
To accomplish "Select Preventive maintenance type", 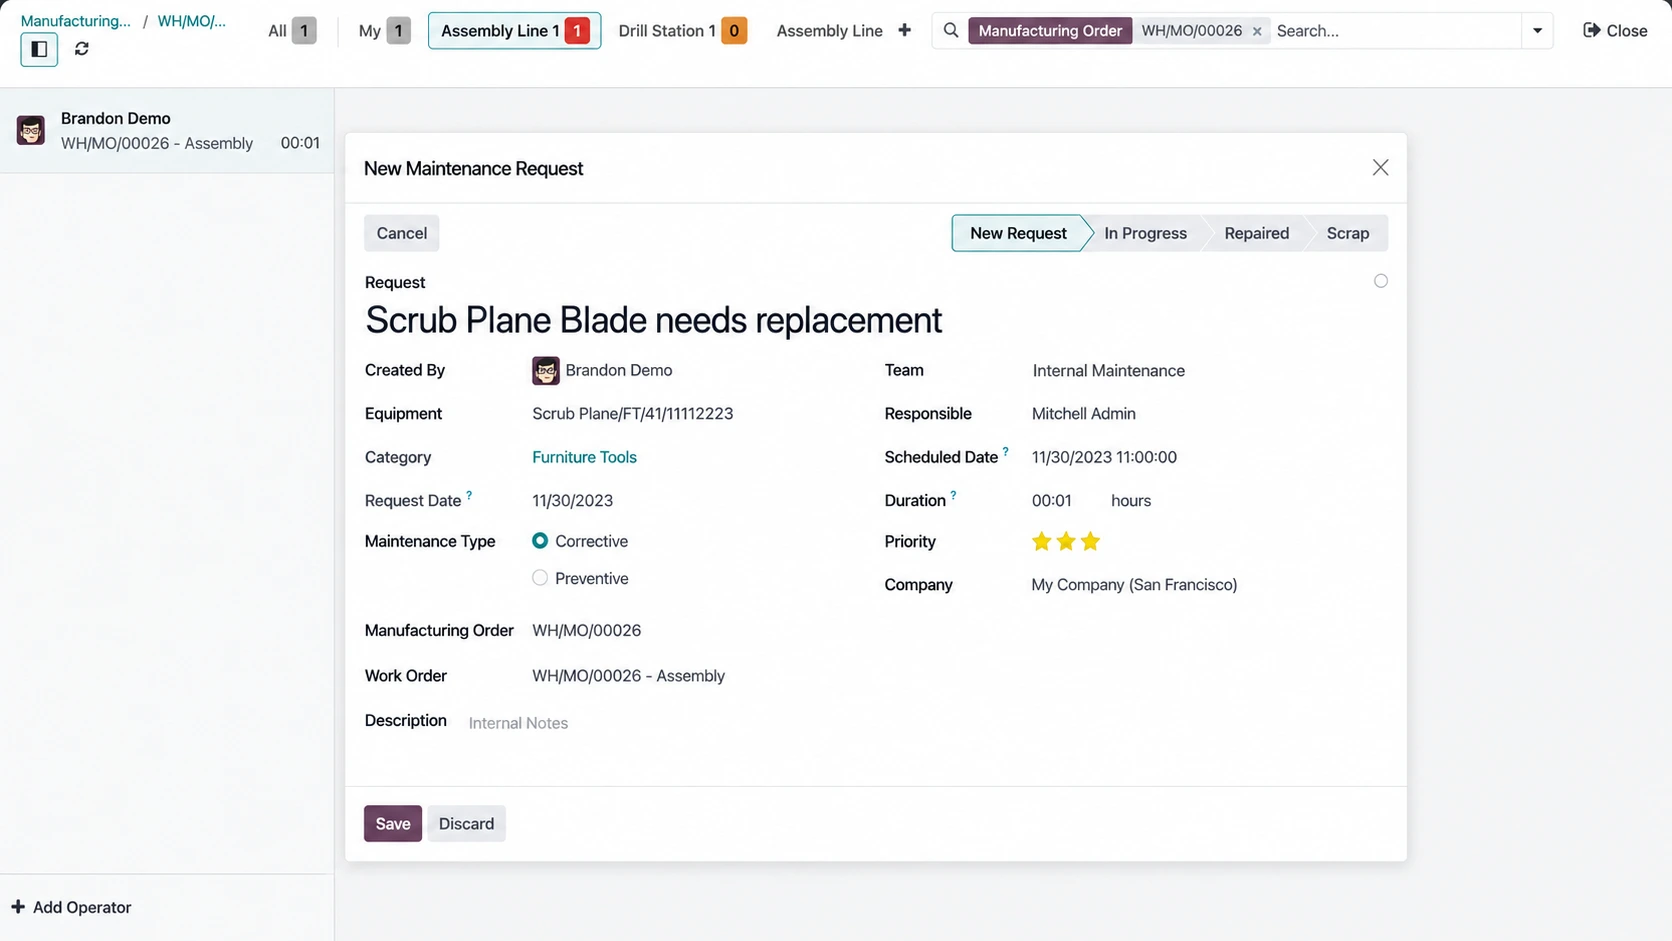I will (x=540, y=578).
